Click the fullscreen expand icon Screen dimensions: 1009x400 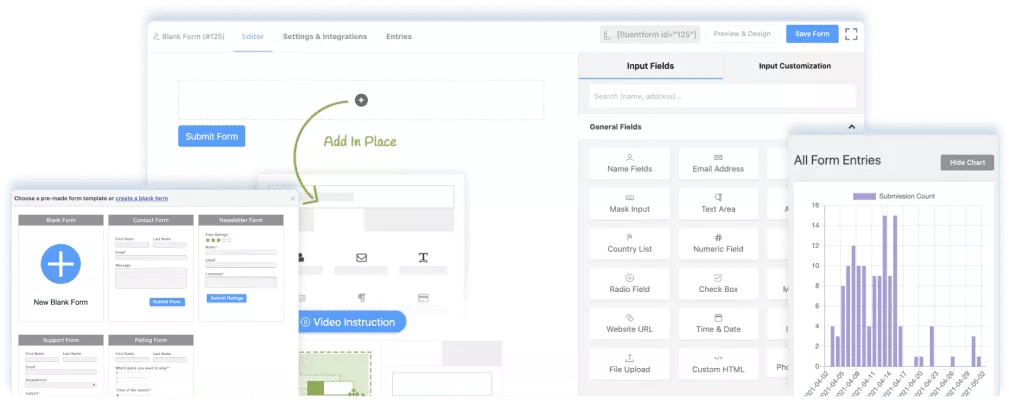(x=851, y=34)
